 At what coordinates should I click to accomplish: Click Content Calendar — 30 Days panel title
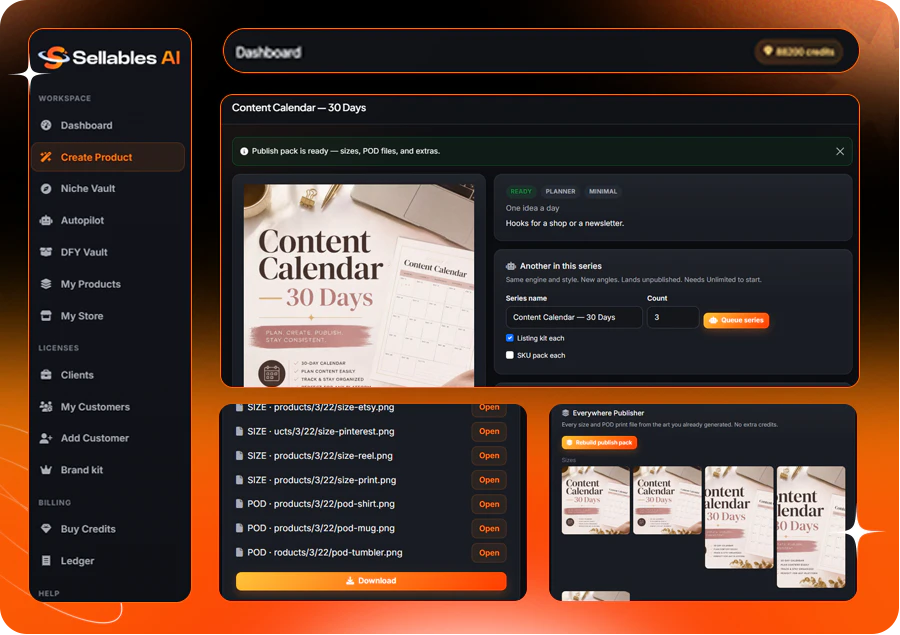click(298, 108)
